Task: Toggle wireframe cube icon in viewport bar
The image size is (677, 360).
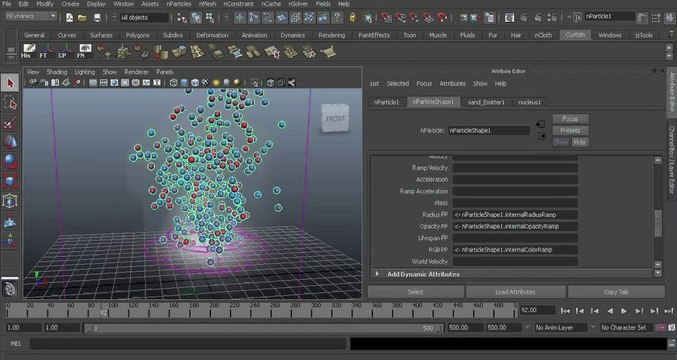Action: pyautogui.click(x=174, y=82)
